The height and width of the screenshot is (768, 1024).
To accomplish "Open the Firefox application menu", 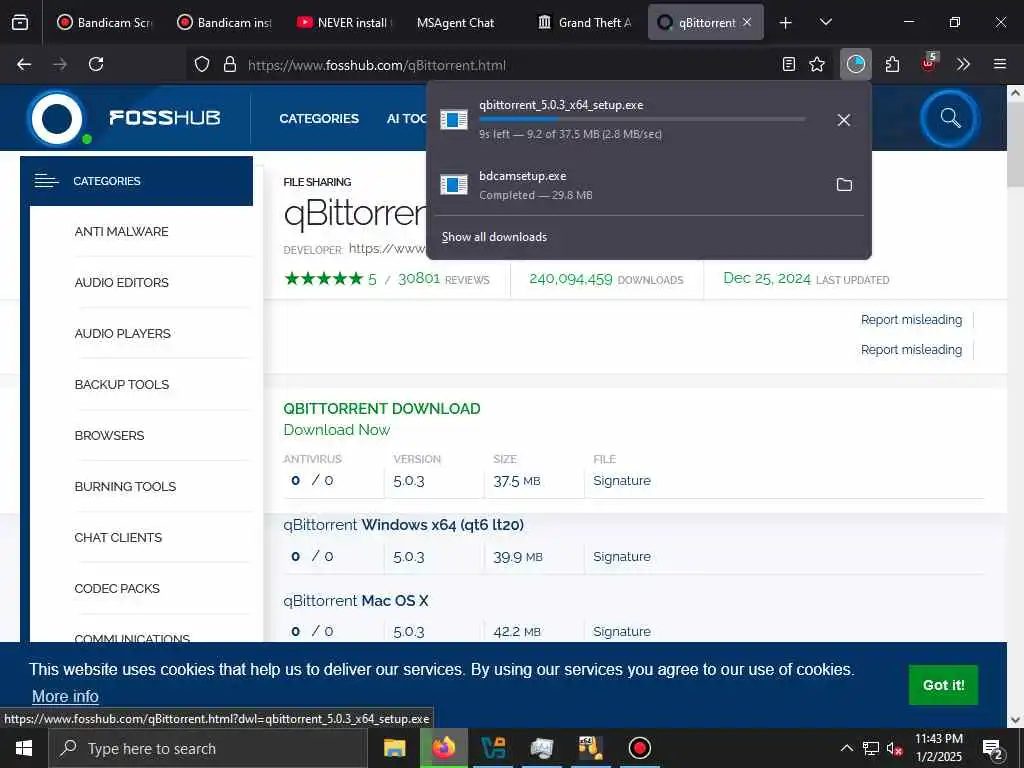I will point(1000,64).
